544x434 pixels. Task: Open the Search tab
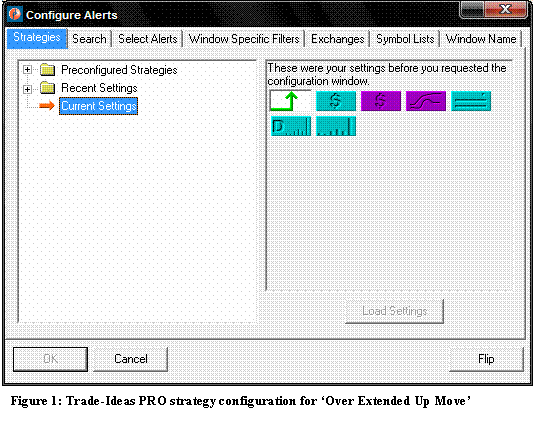tap(89, 39)
